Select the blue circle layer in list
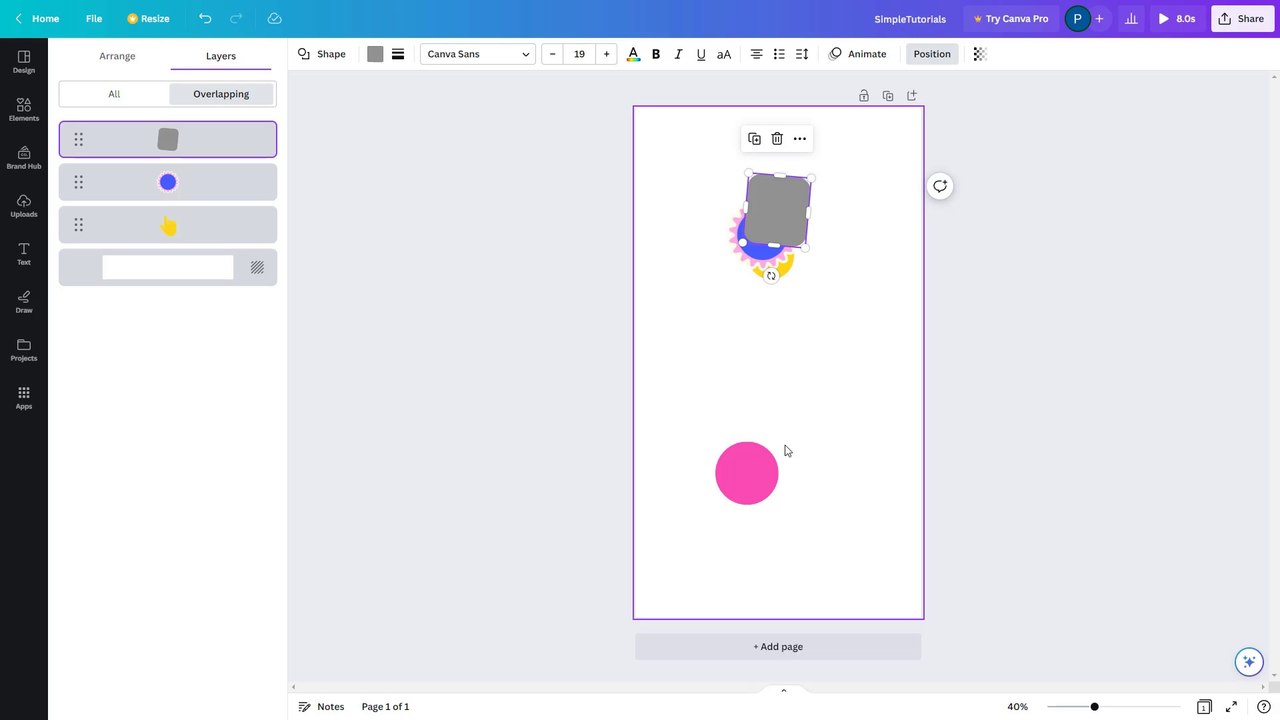 tap(168, 182)
